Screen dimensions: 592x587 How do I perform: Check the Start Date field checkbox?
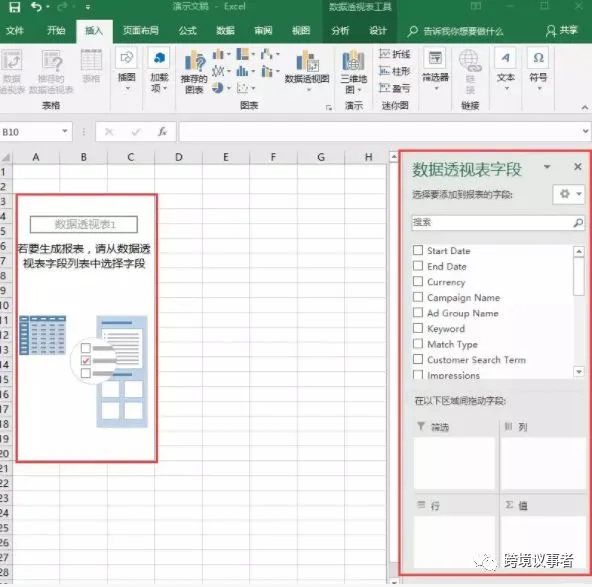pyautogui.click(x=418, y=250)
